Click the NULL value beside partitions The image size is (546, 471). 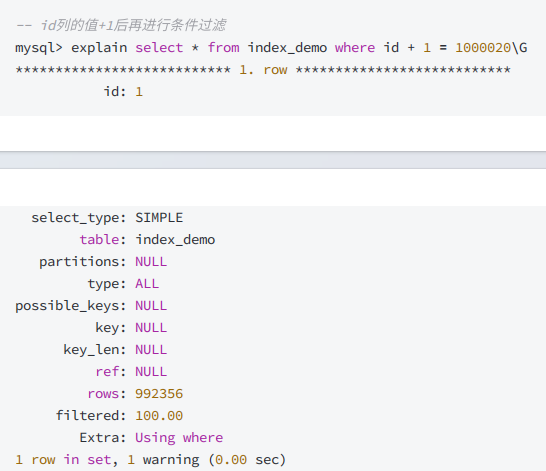[x=151, y=262]
